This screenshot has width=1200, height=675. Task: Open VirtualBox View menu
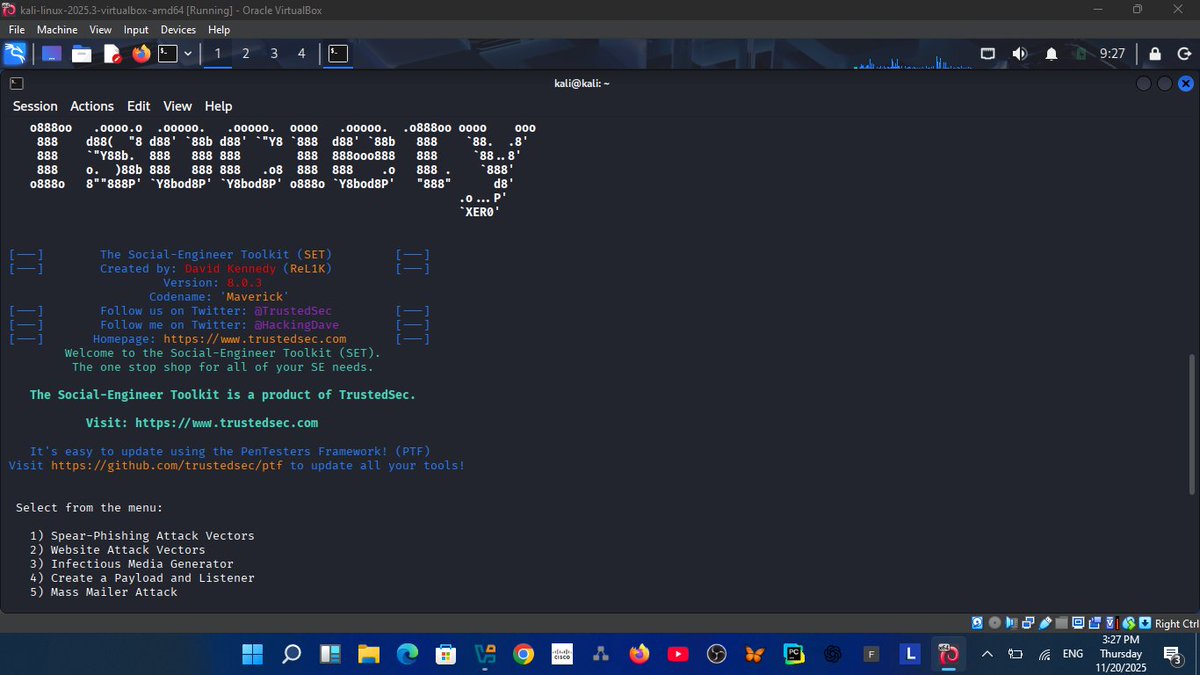coord(101,30)
